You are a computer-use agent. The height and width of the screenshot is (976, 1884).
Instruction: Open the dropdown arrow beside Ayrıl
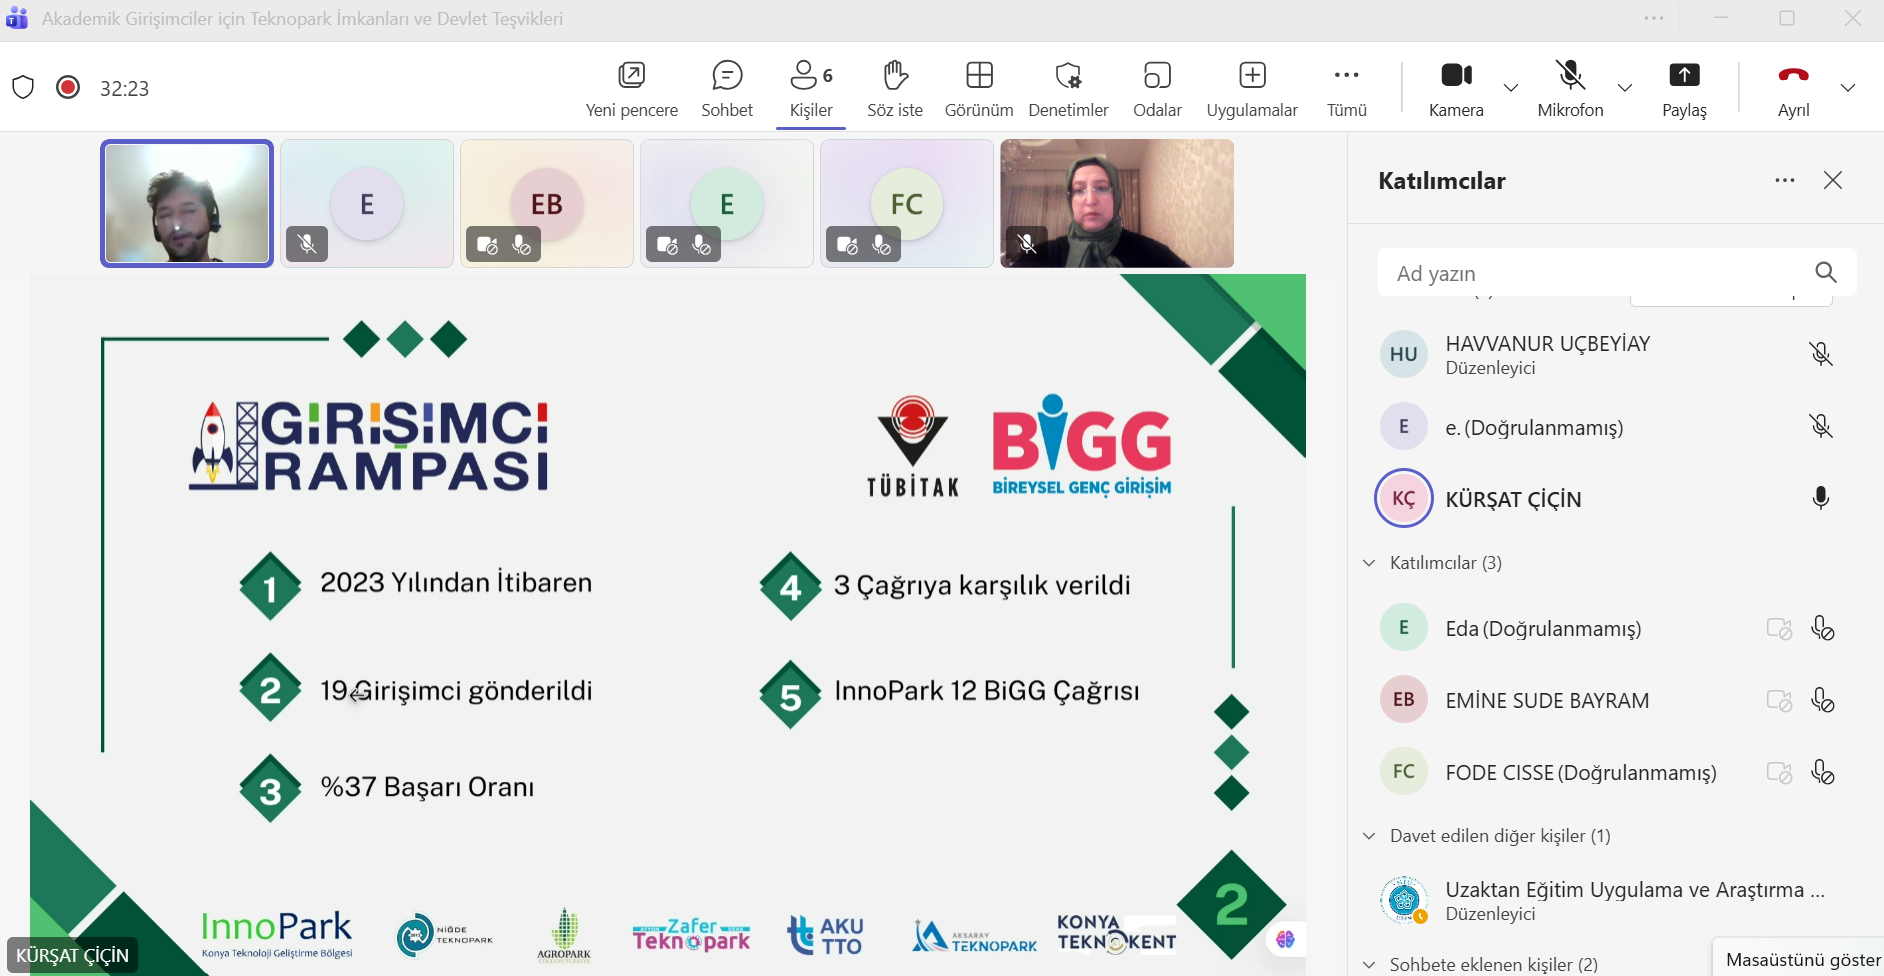[1848, 88]
